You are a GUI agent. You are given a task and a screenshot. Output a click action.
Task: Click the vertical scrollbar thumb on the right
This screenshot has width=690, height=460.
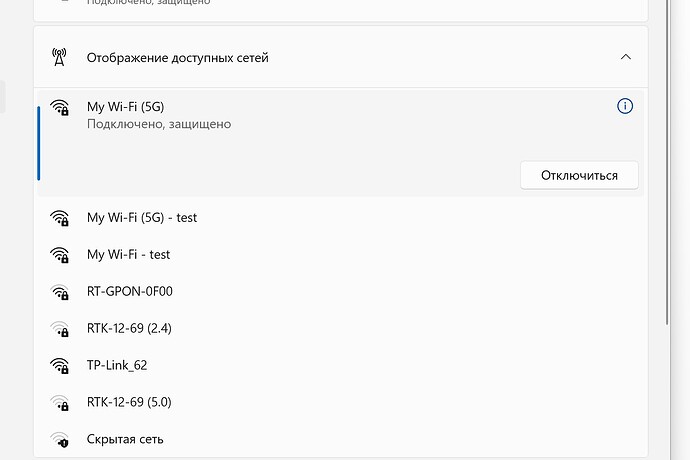tap(668, 163)
